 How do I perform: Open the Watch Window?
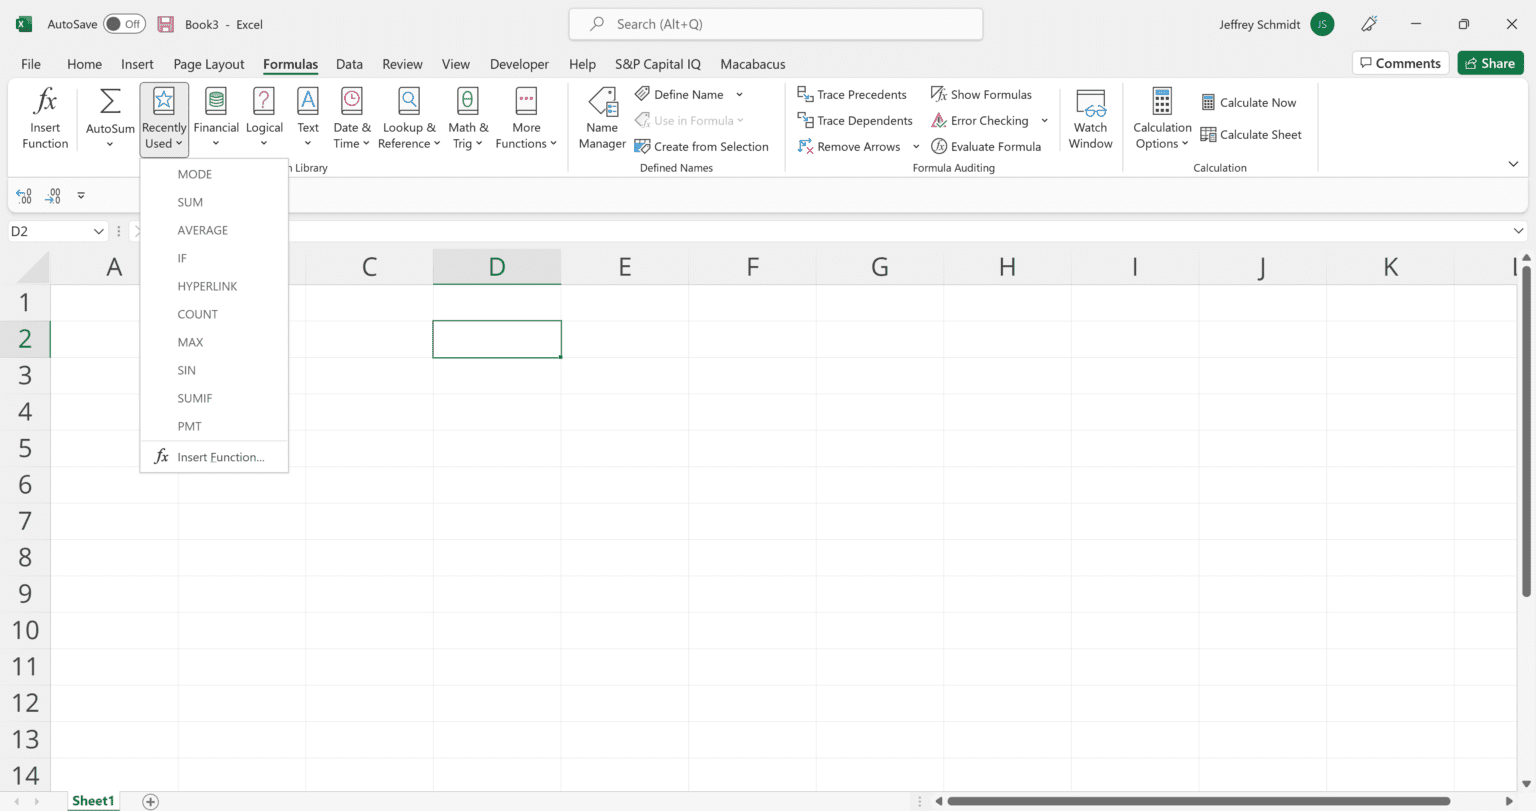coord(1090,116)
